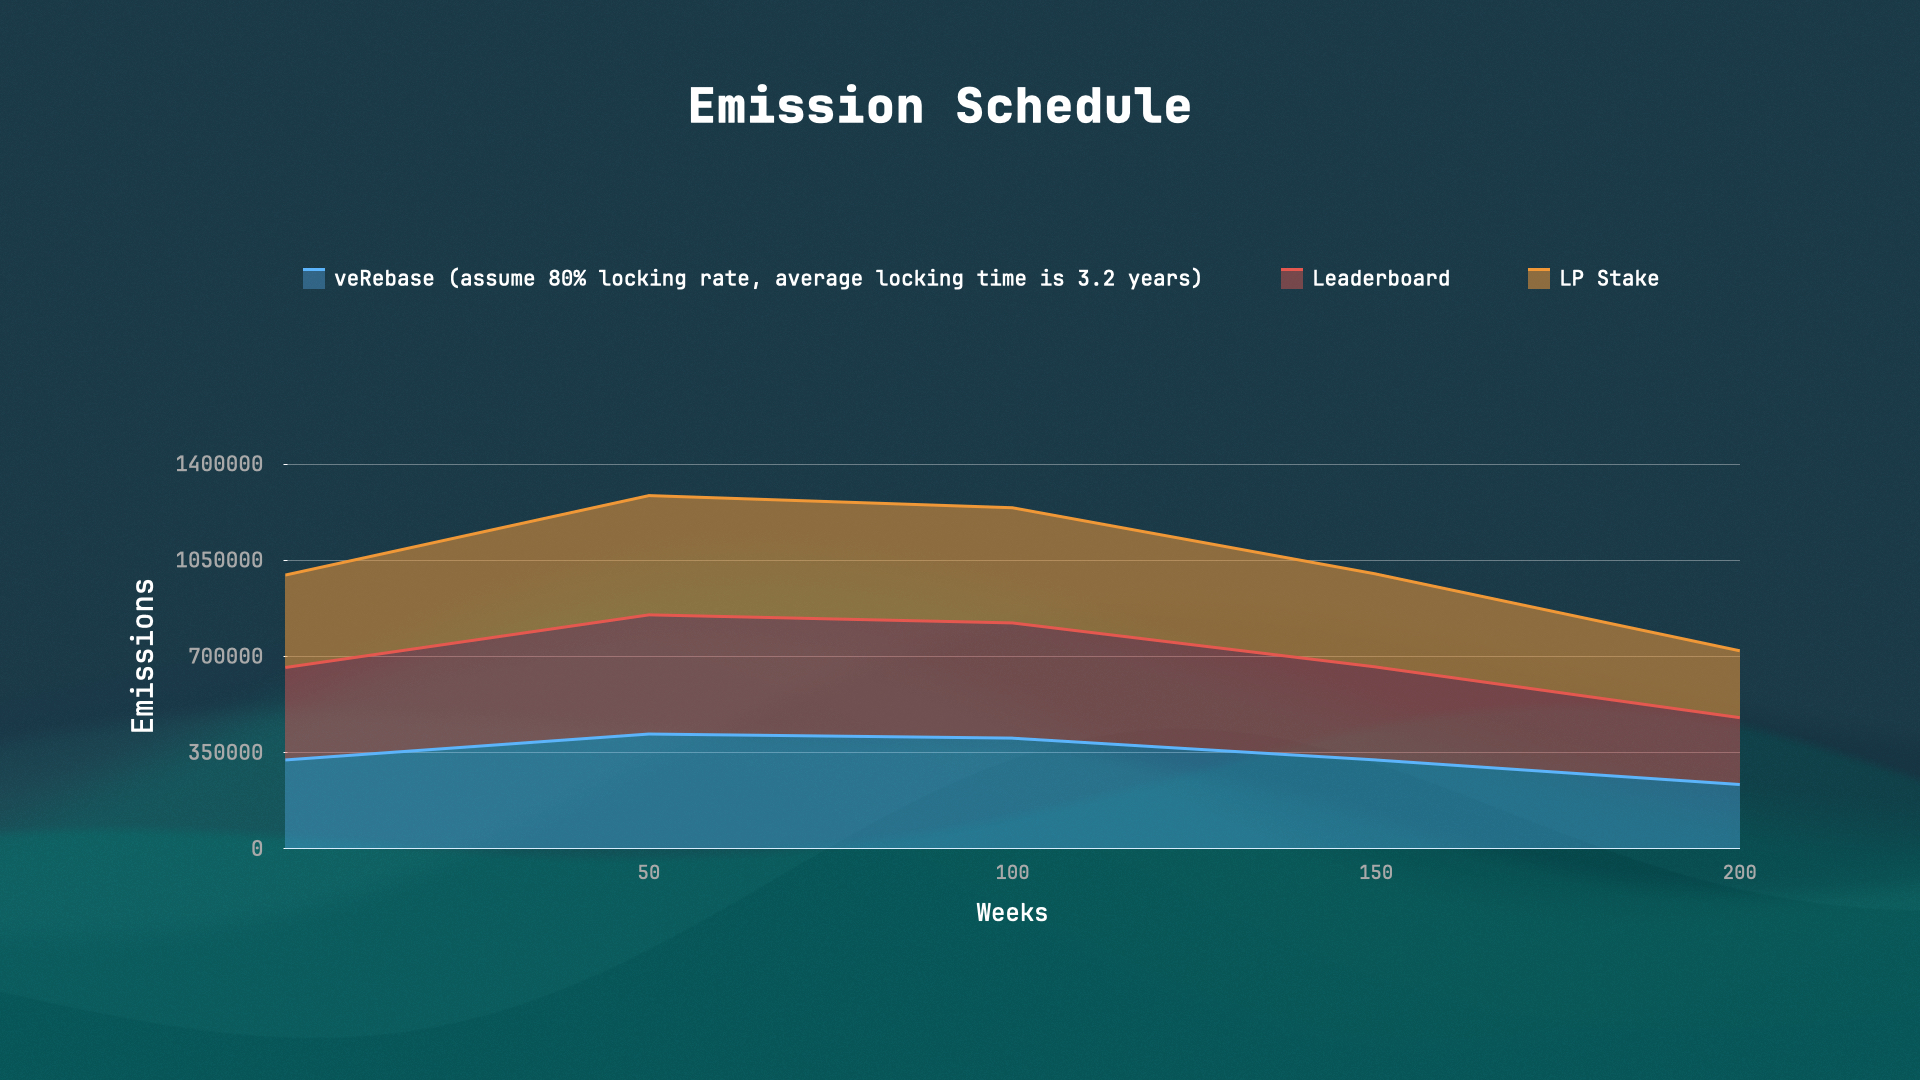Toggle the Leaderboard red legend swatch

click(1291, 279)
